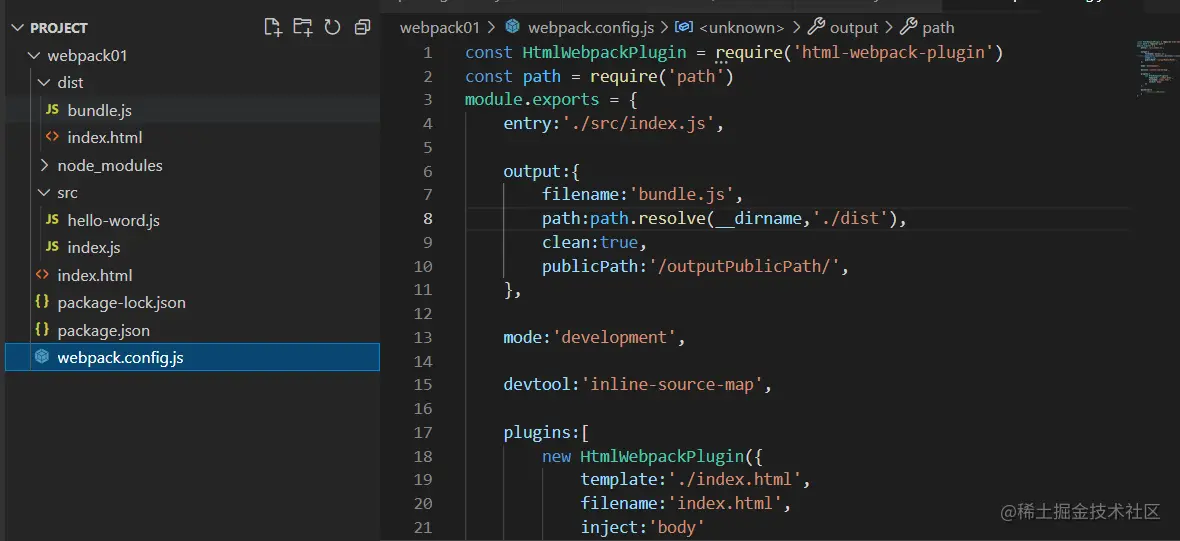Viewport: 1180px width, 541px height.
Task: Click the symbol icon before <unknown> breadcrumb
Action: tap(683, 27)
